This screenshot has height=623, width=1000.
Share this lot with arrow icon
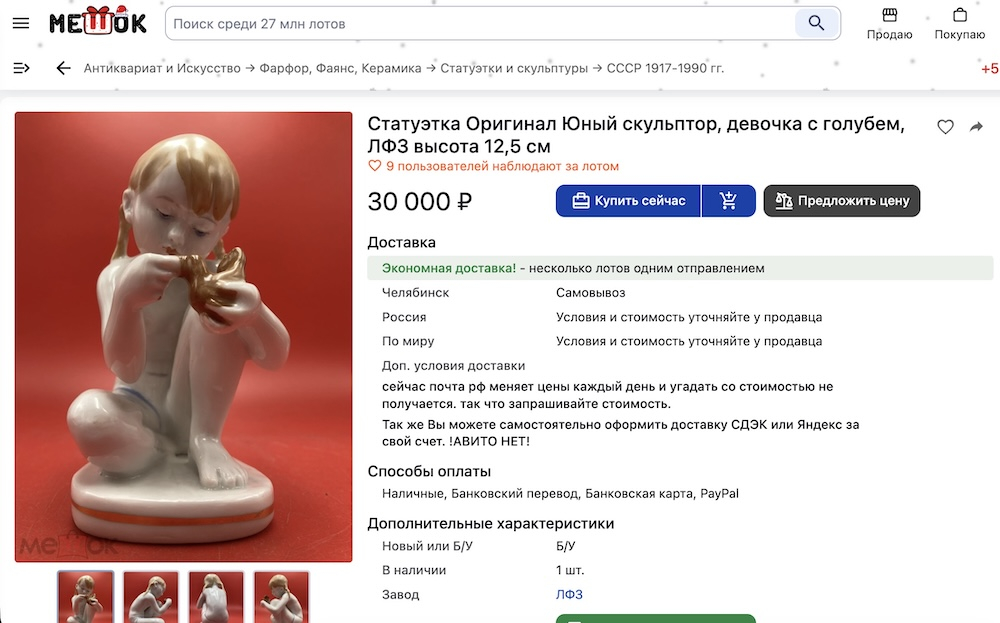tap(976, 127)
